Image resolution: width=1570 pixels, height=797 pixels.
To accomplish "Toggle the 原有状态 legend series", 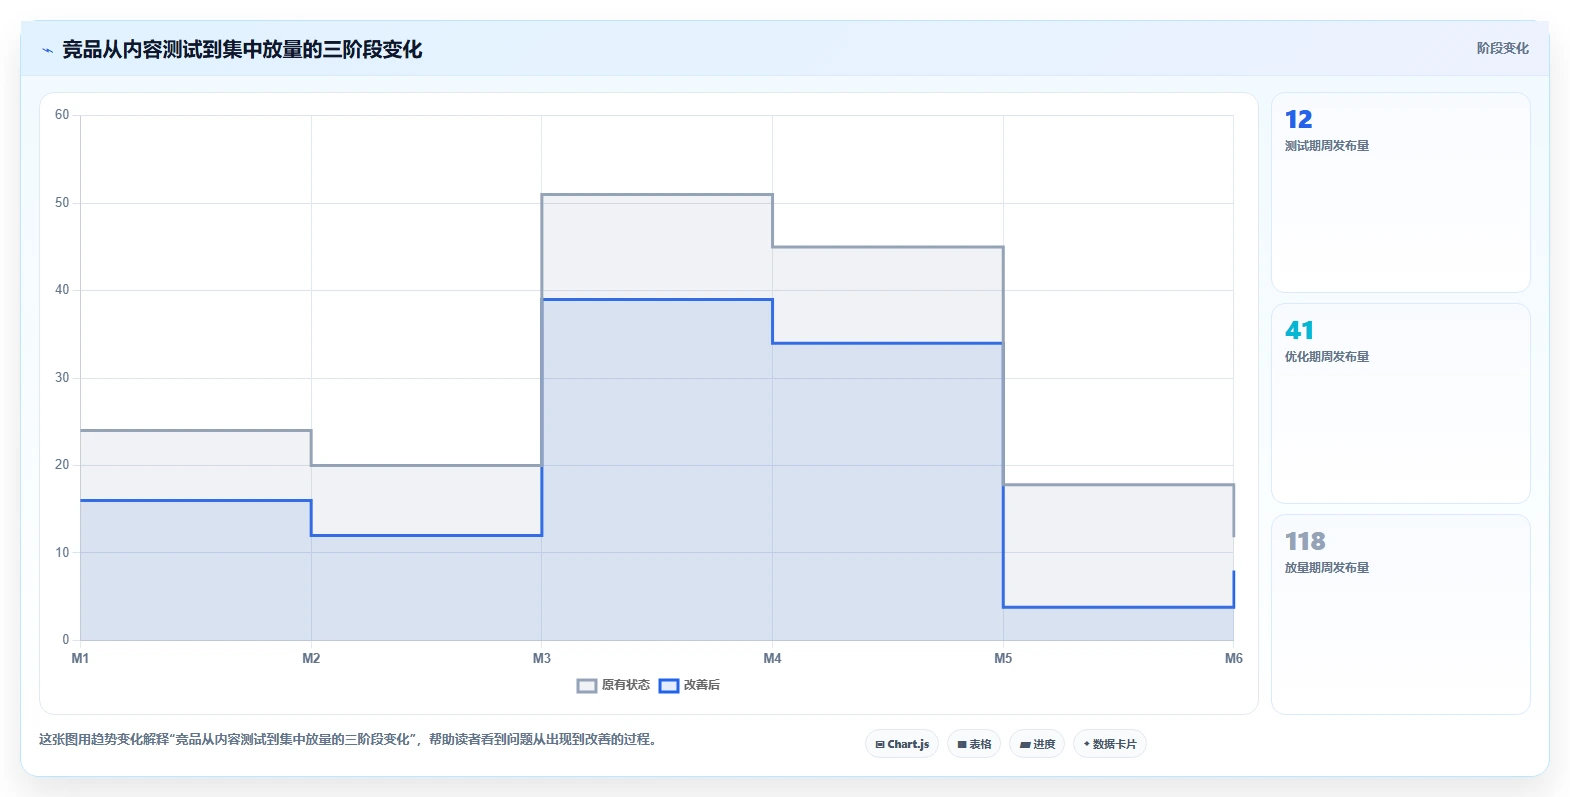I will tap(613, 685).
